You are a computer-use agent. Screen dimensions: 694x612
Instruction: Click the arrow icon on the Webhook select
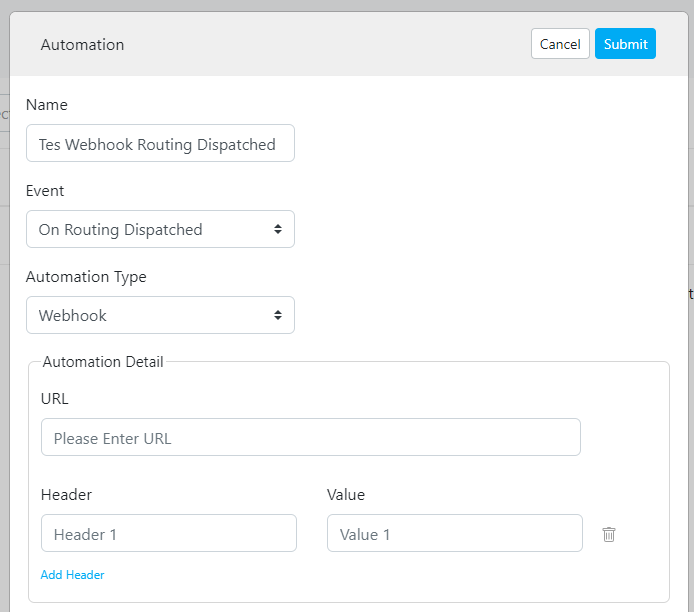pyautogui.click(x=277, y=315)
